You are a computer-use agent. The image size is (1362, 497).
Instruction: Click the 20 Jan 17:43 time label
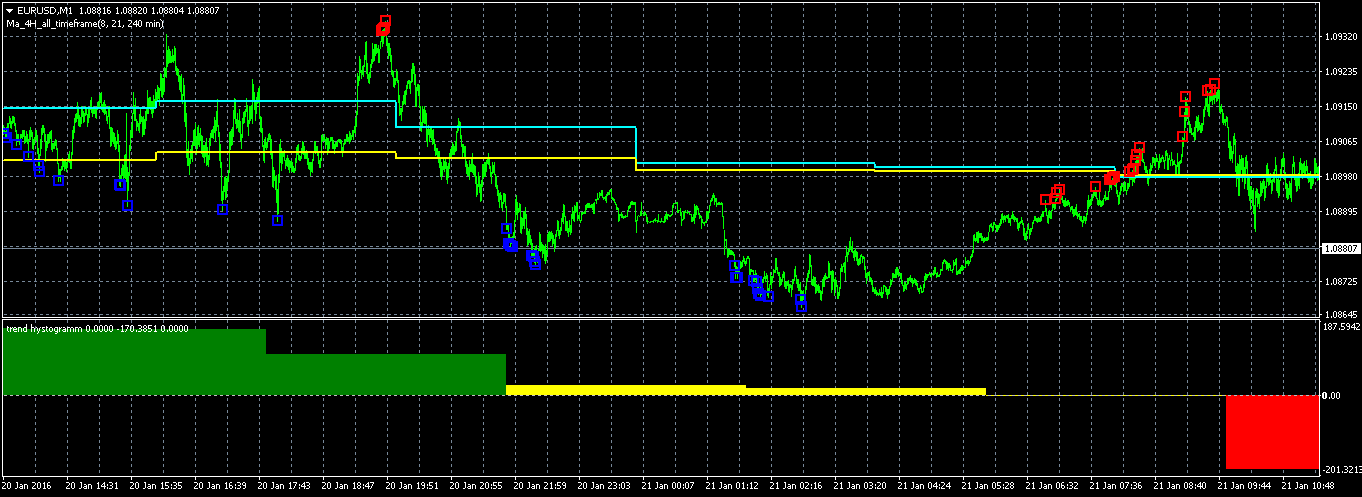click(x=285, y=486)
